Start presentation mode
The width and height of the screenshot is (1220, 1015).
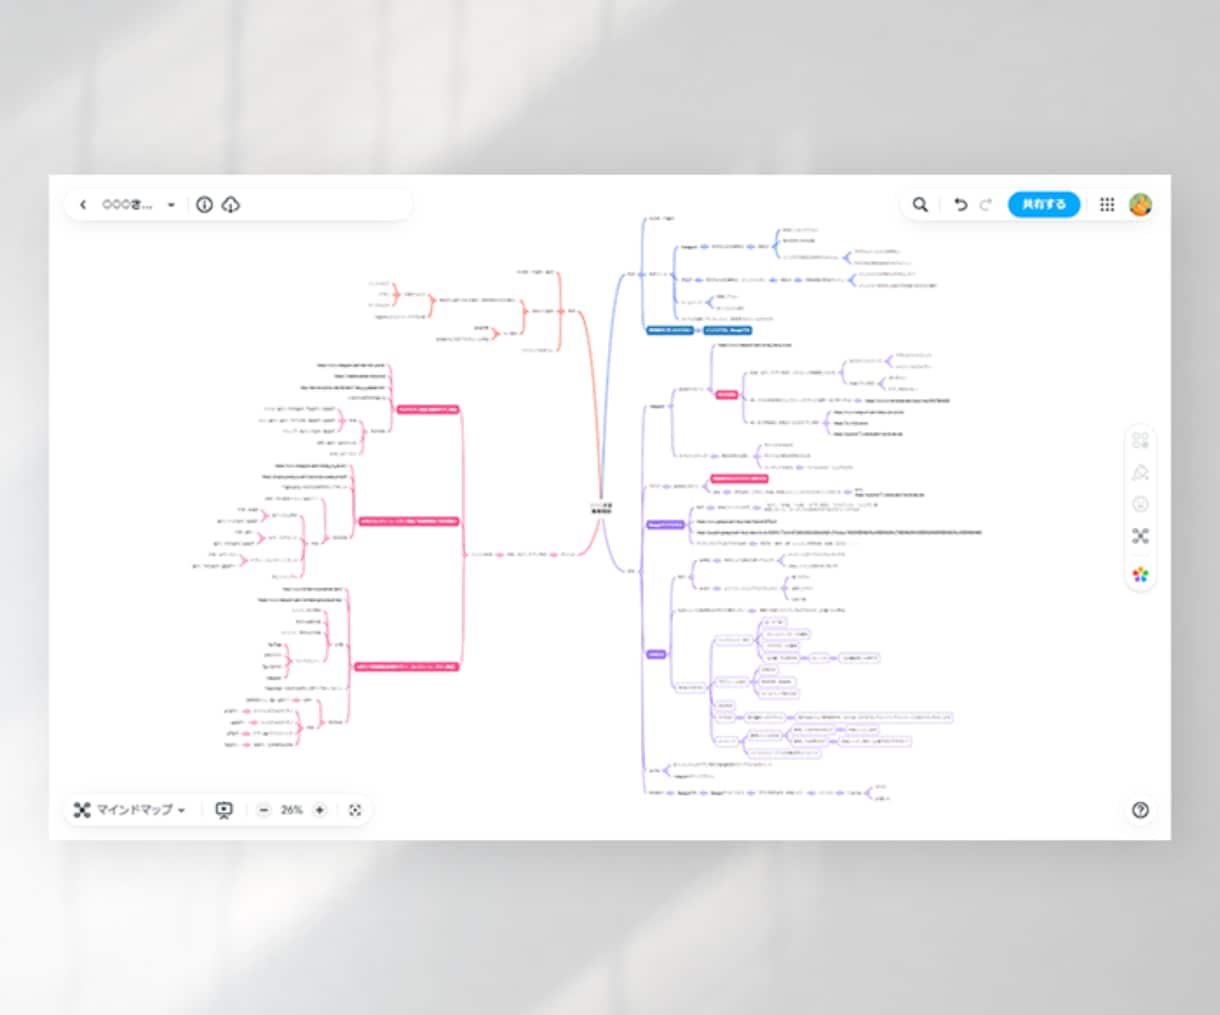pyautogui.click(x=224, y=810)
